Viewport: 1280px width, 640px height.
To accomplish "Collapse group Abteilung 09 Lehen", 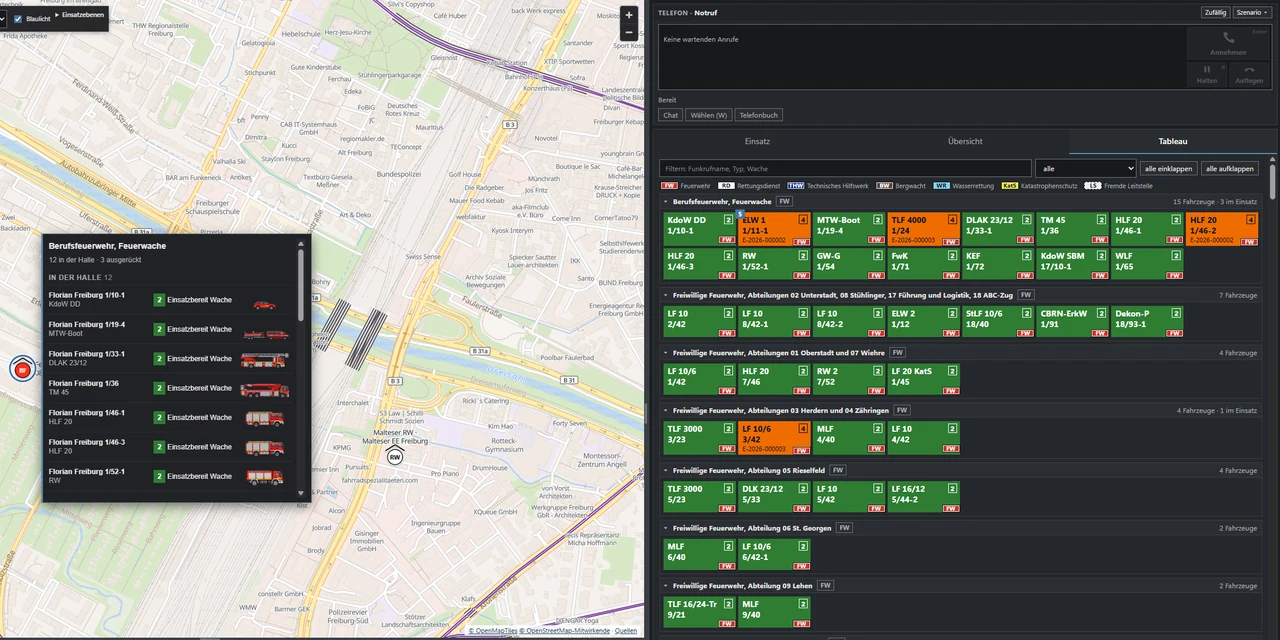I will click(667, 586).
